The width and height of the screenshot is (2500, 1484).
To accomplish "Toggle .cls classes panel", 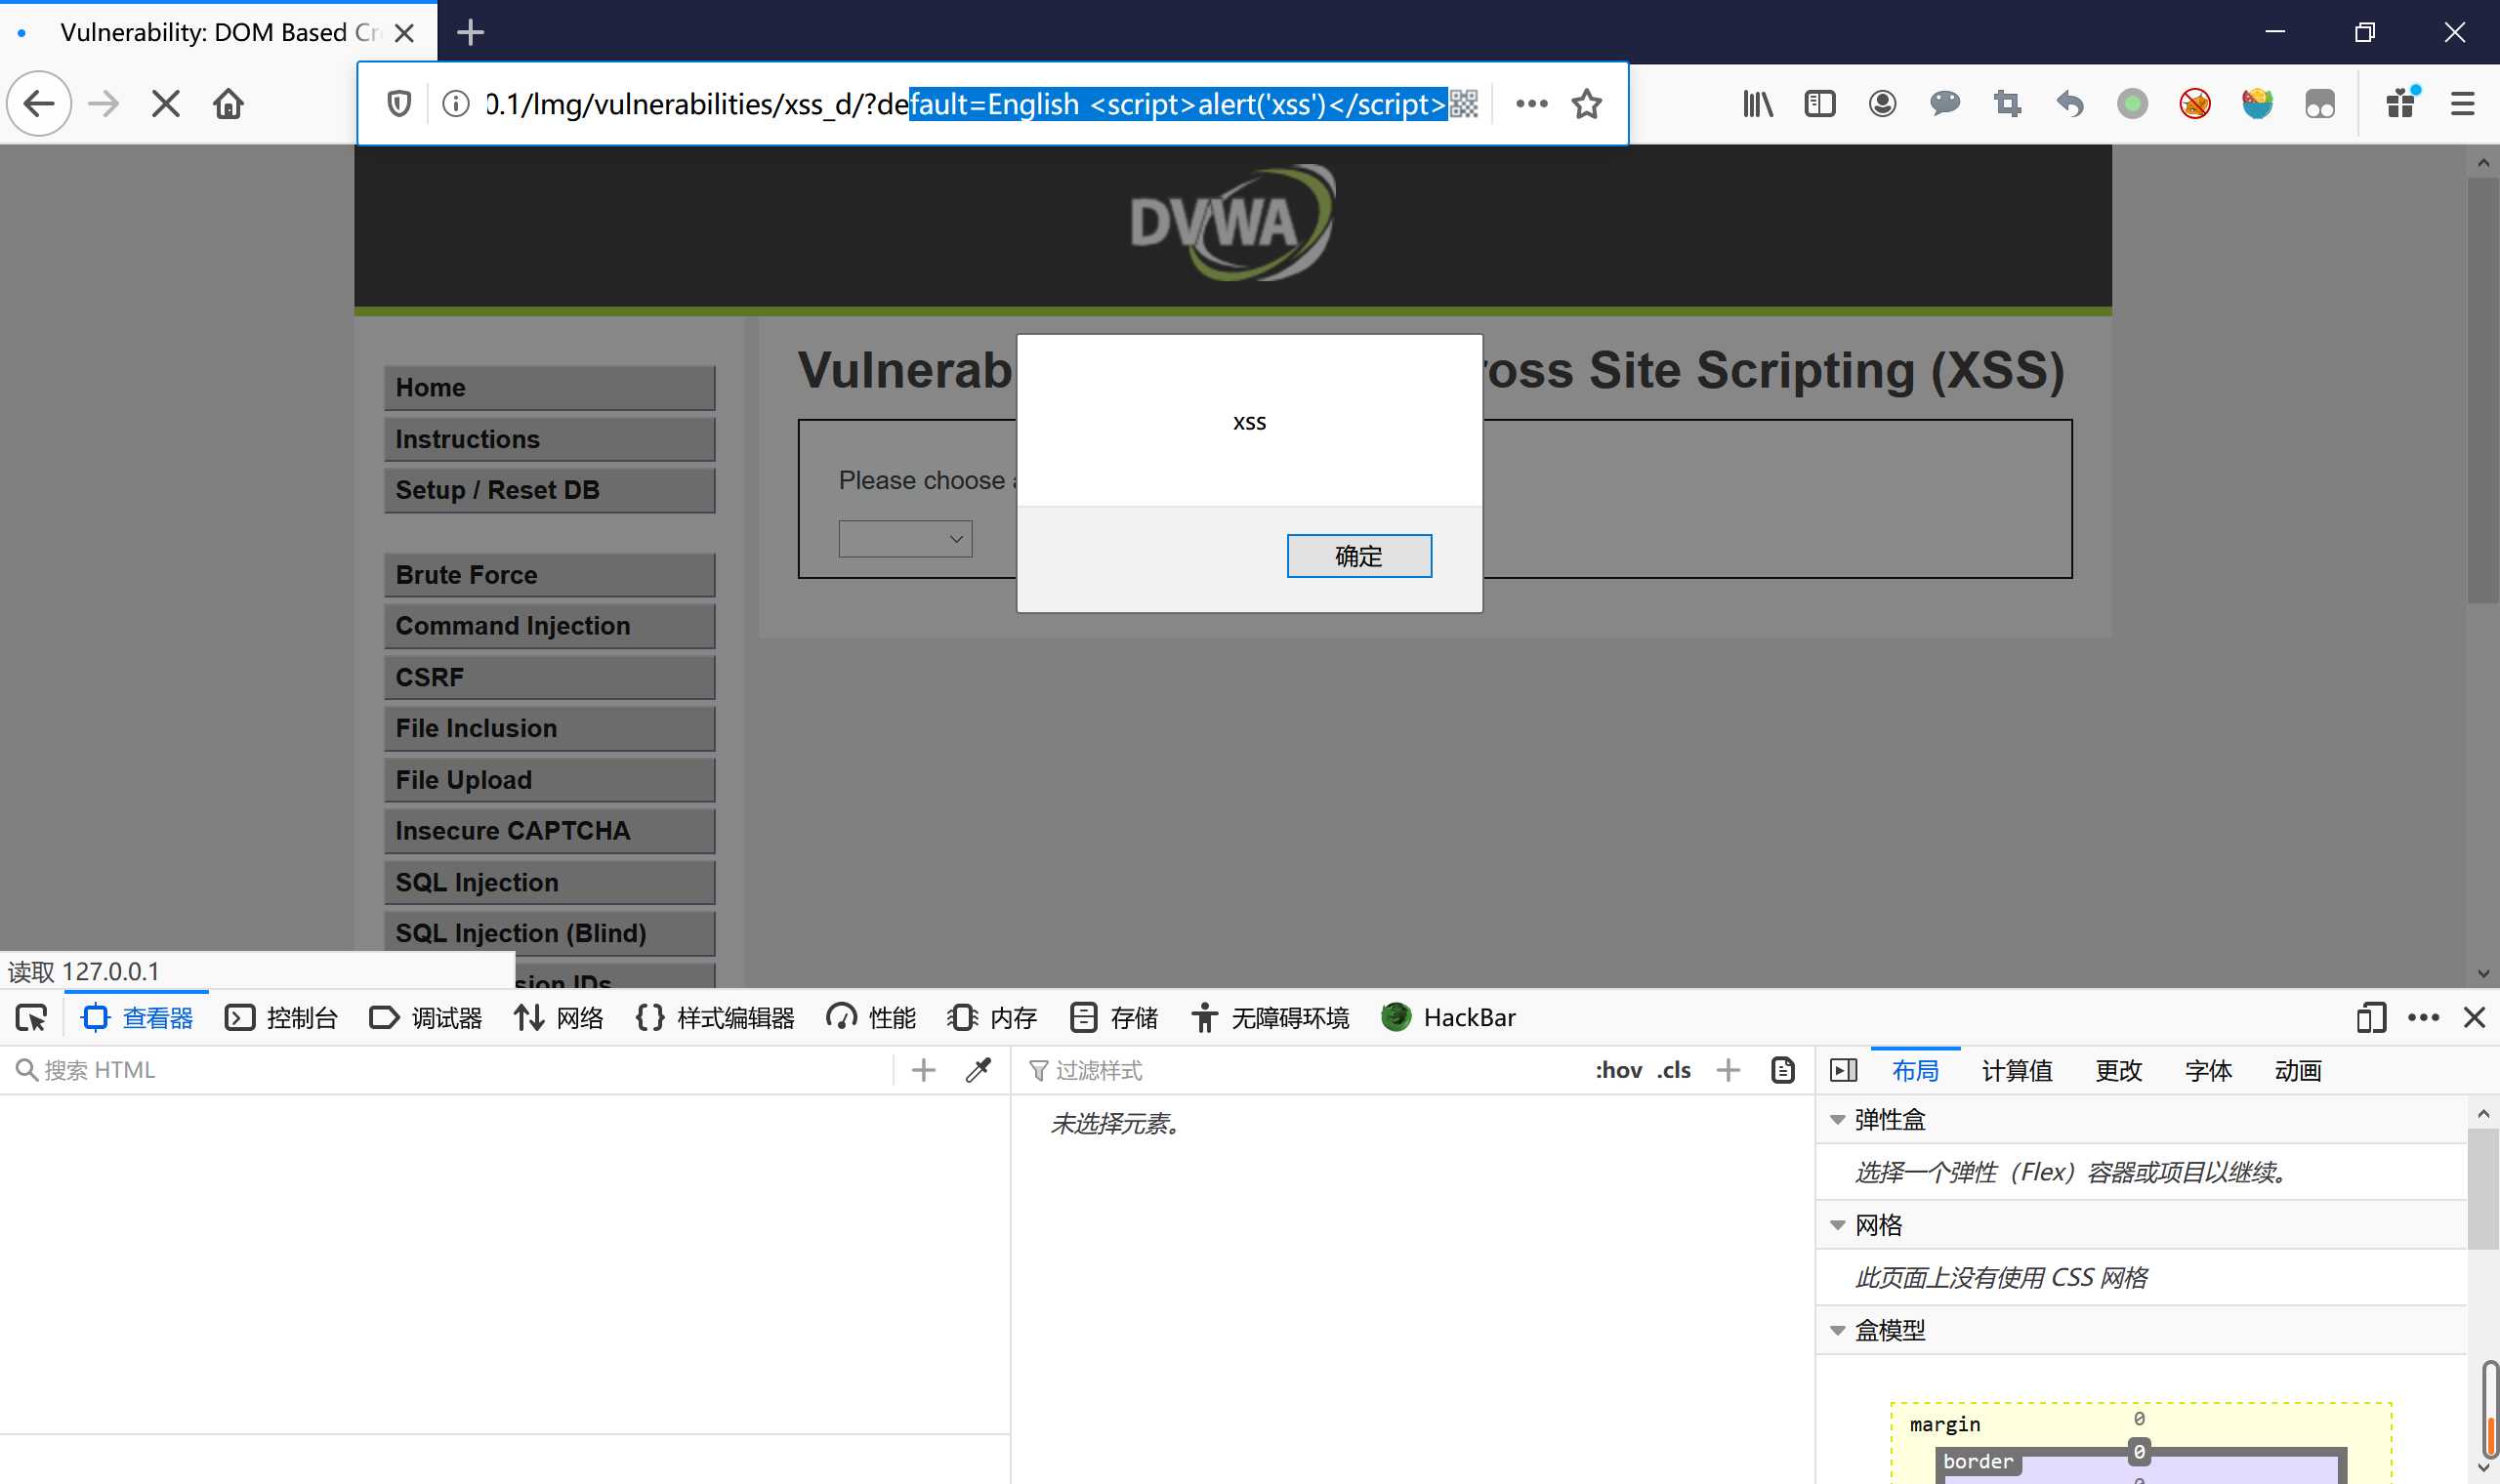I will tap(1673, 1070).
